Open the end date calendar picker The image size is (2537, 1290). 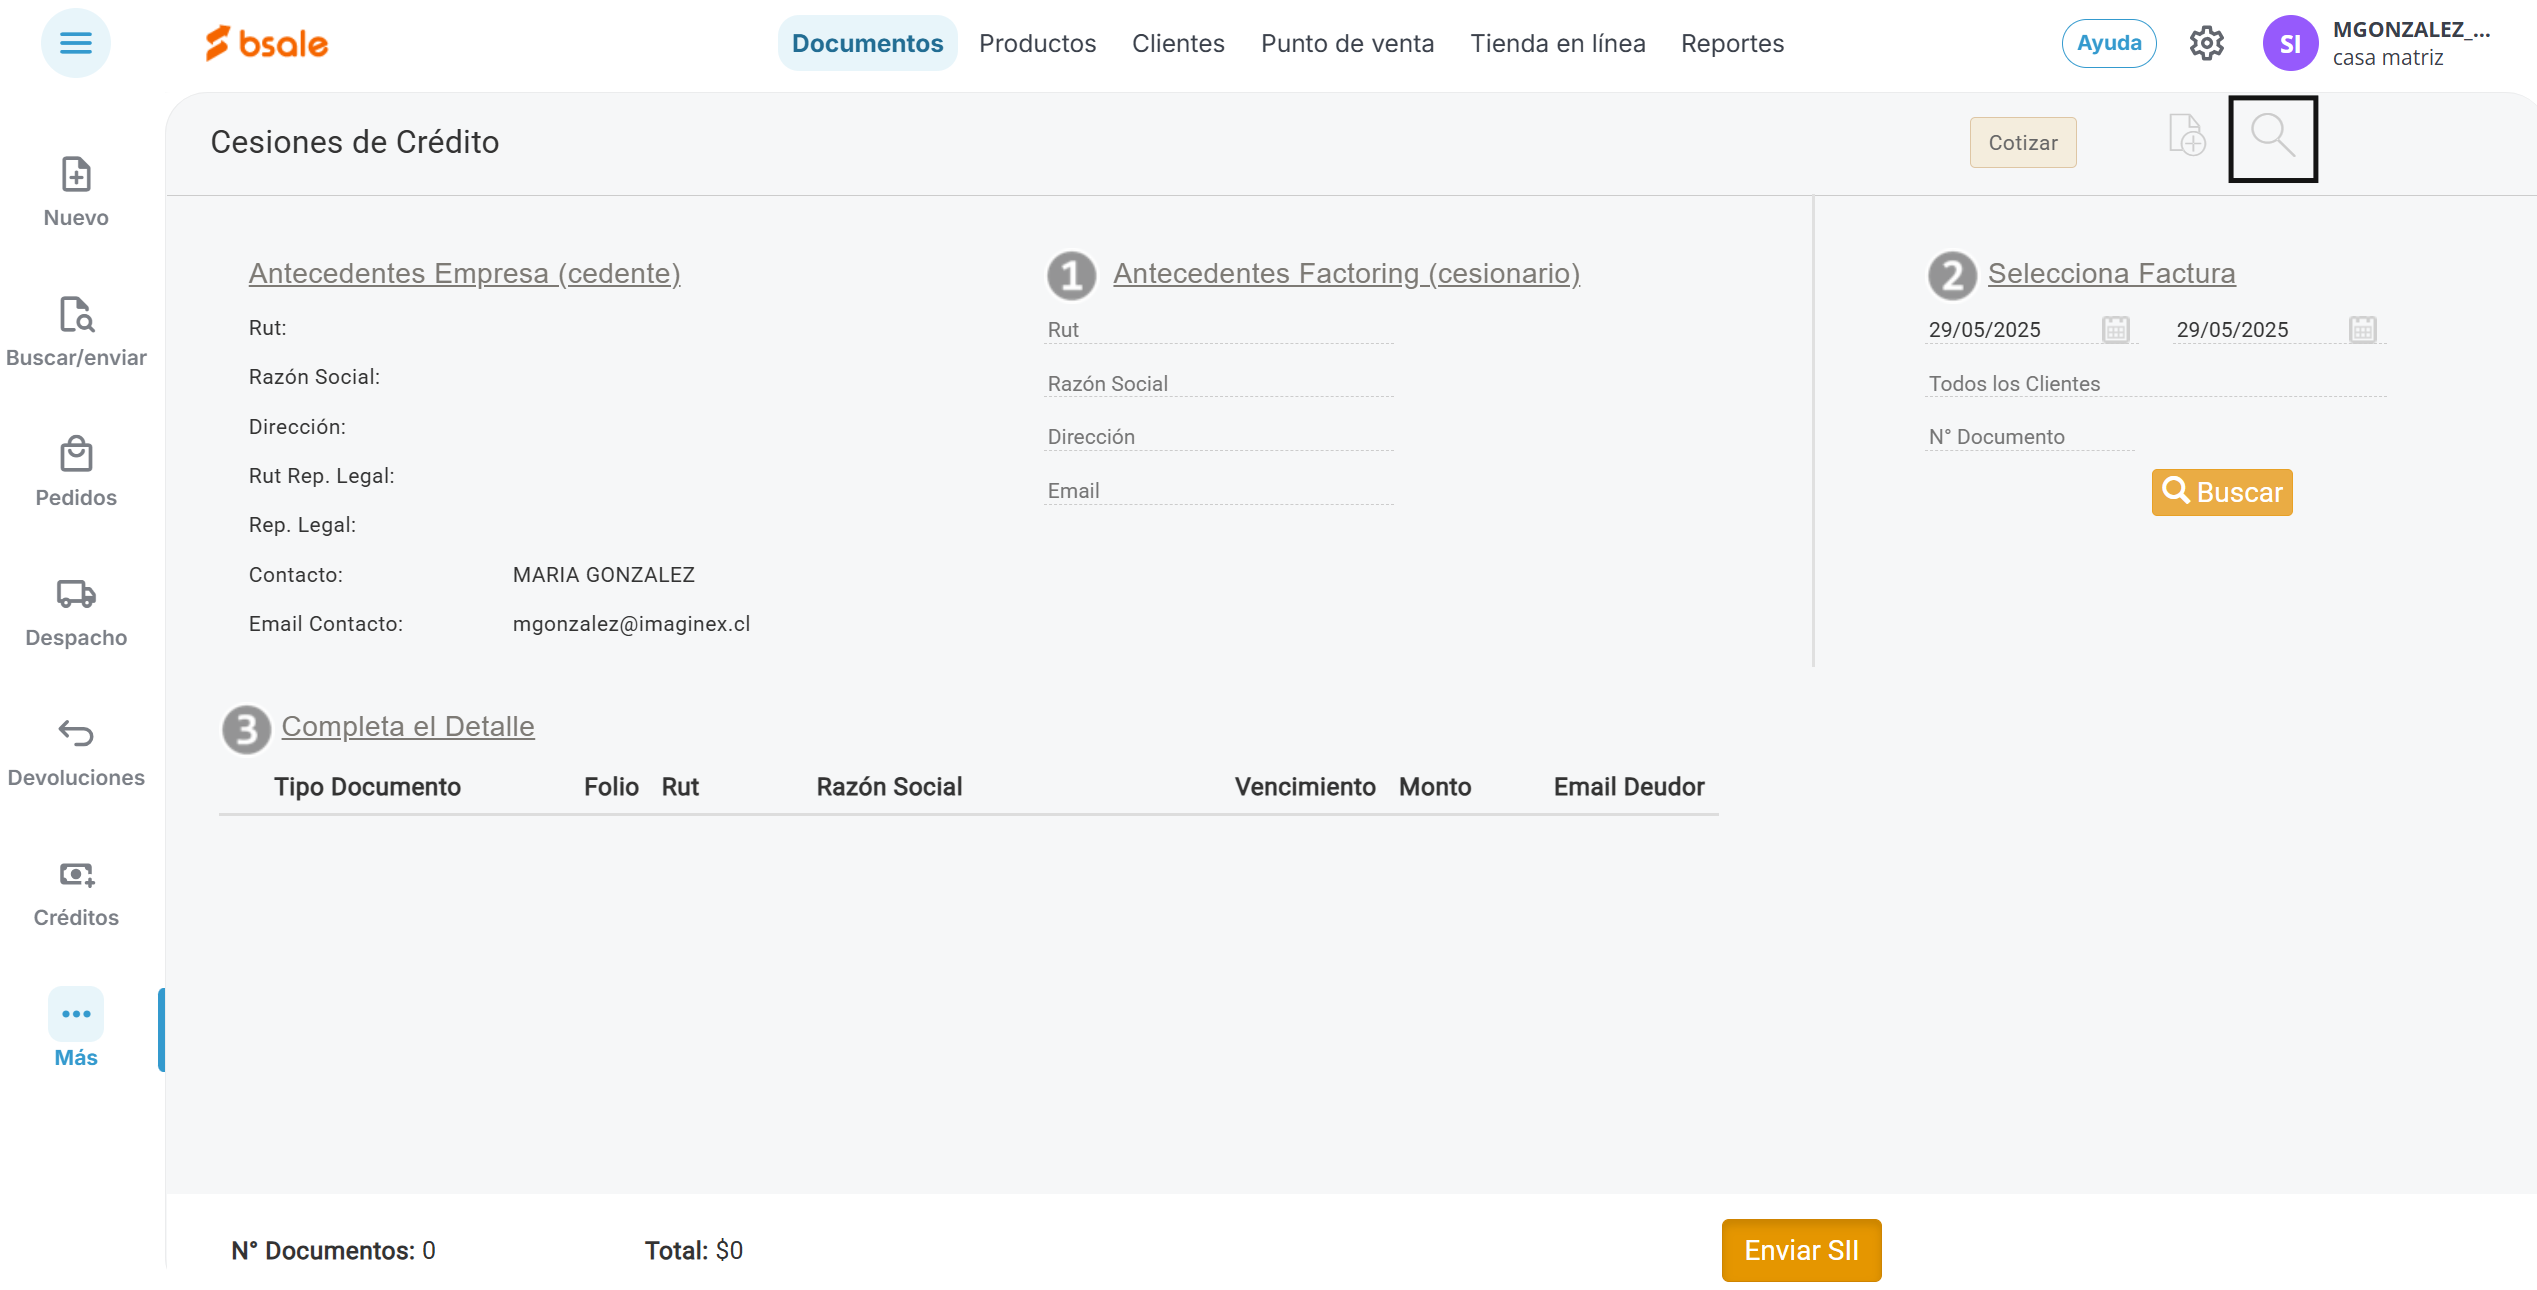tap(2362, 329)
